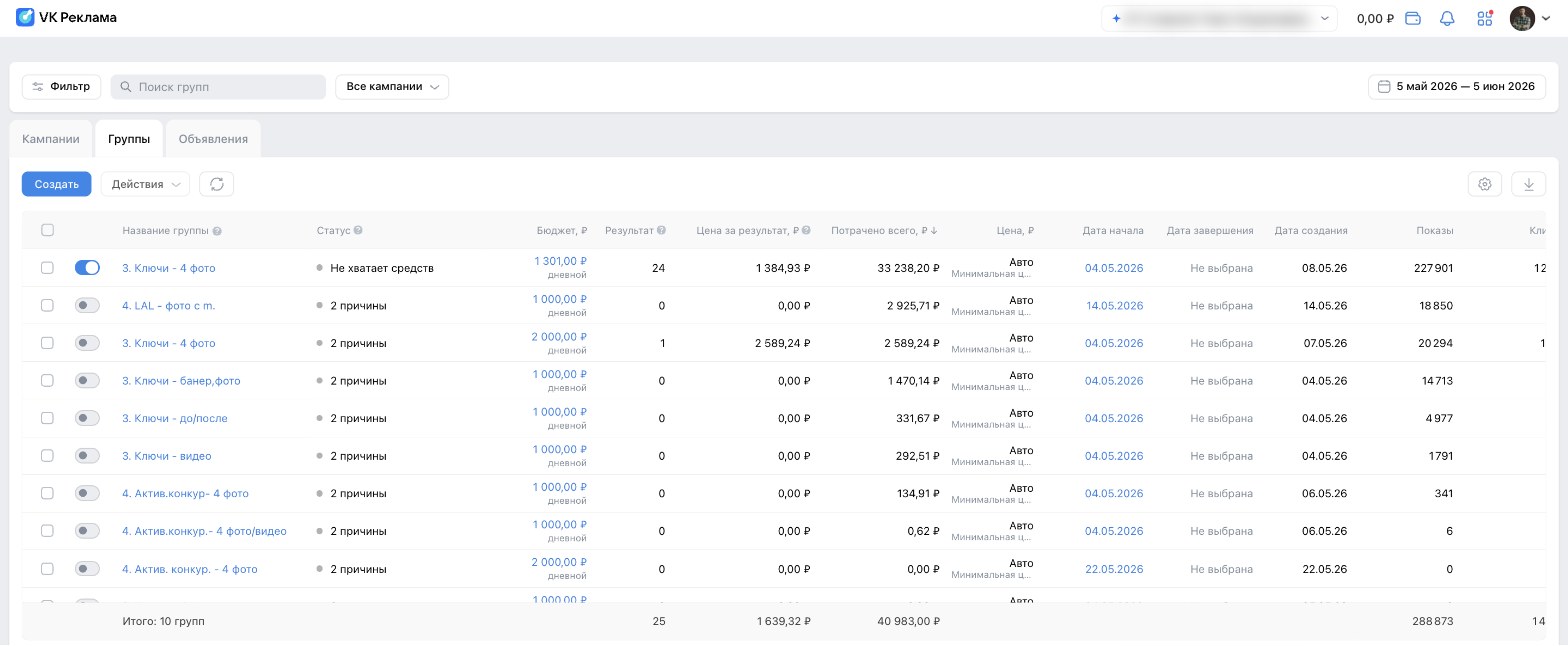Open the 4. Актив.конкур.- 4 фото/видео group
Image resolution: width=1568 pixels, height=646 pixels.
point(204,531)
